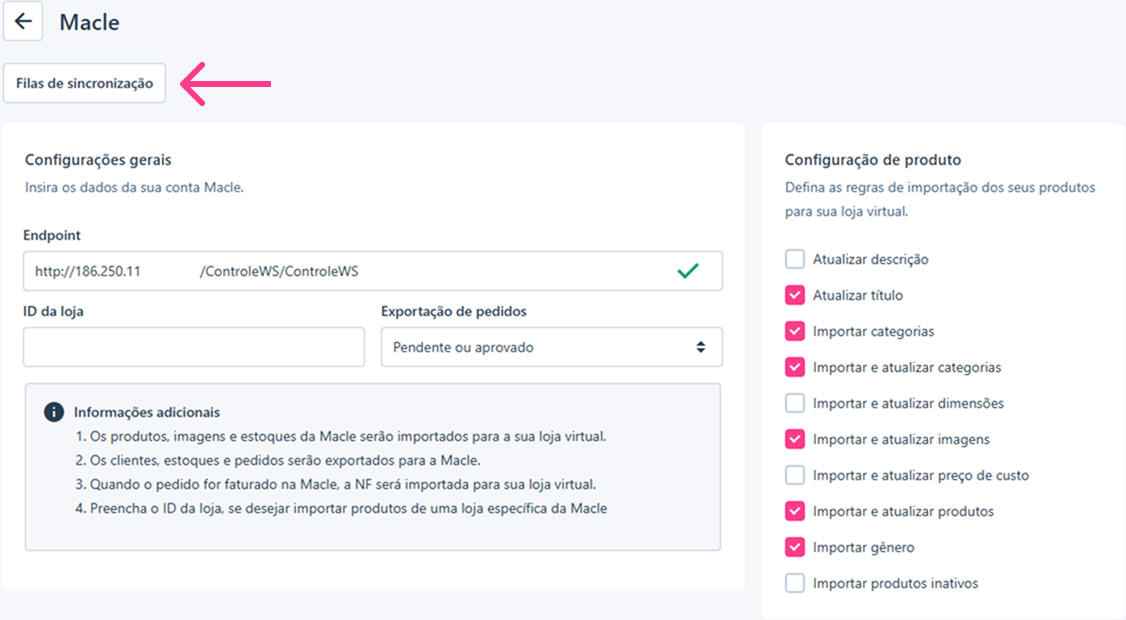Enable Importar produtos inativos
Screen dimensions: 1126x620
tap(795, 583)
